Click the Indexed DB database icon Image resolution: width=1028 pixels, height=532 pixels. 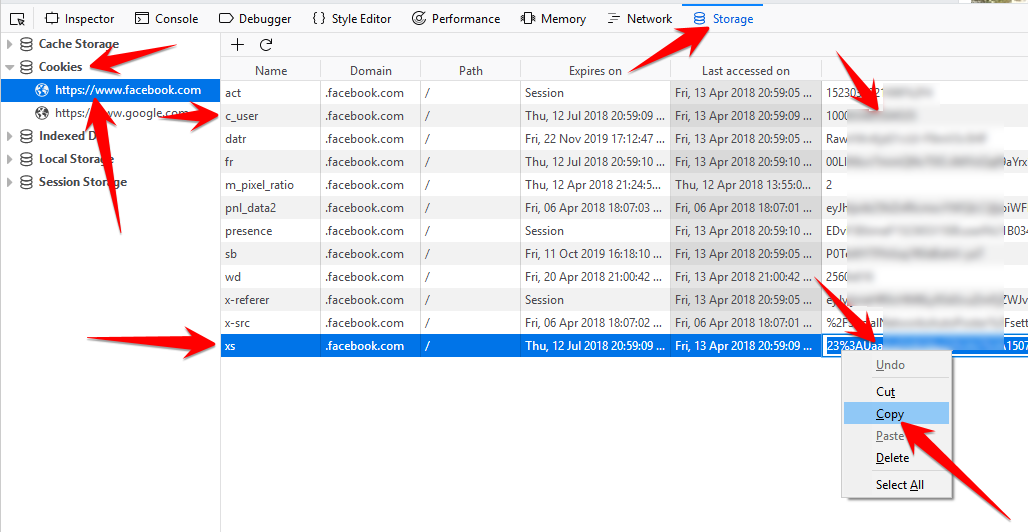(26, 136)
